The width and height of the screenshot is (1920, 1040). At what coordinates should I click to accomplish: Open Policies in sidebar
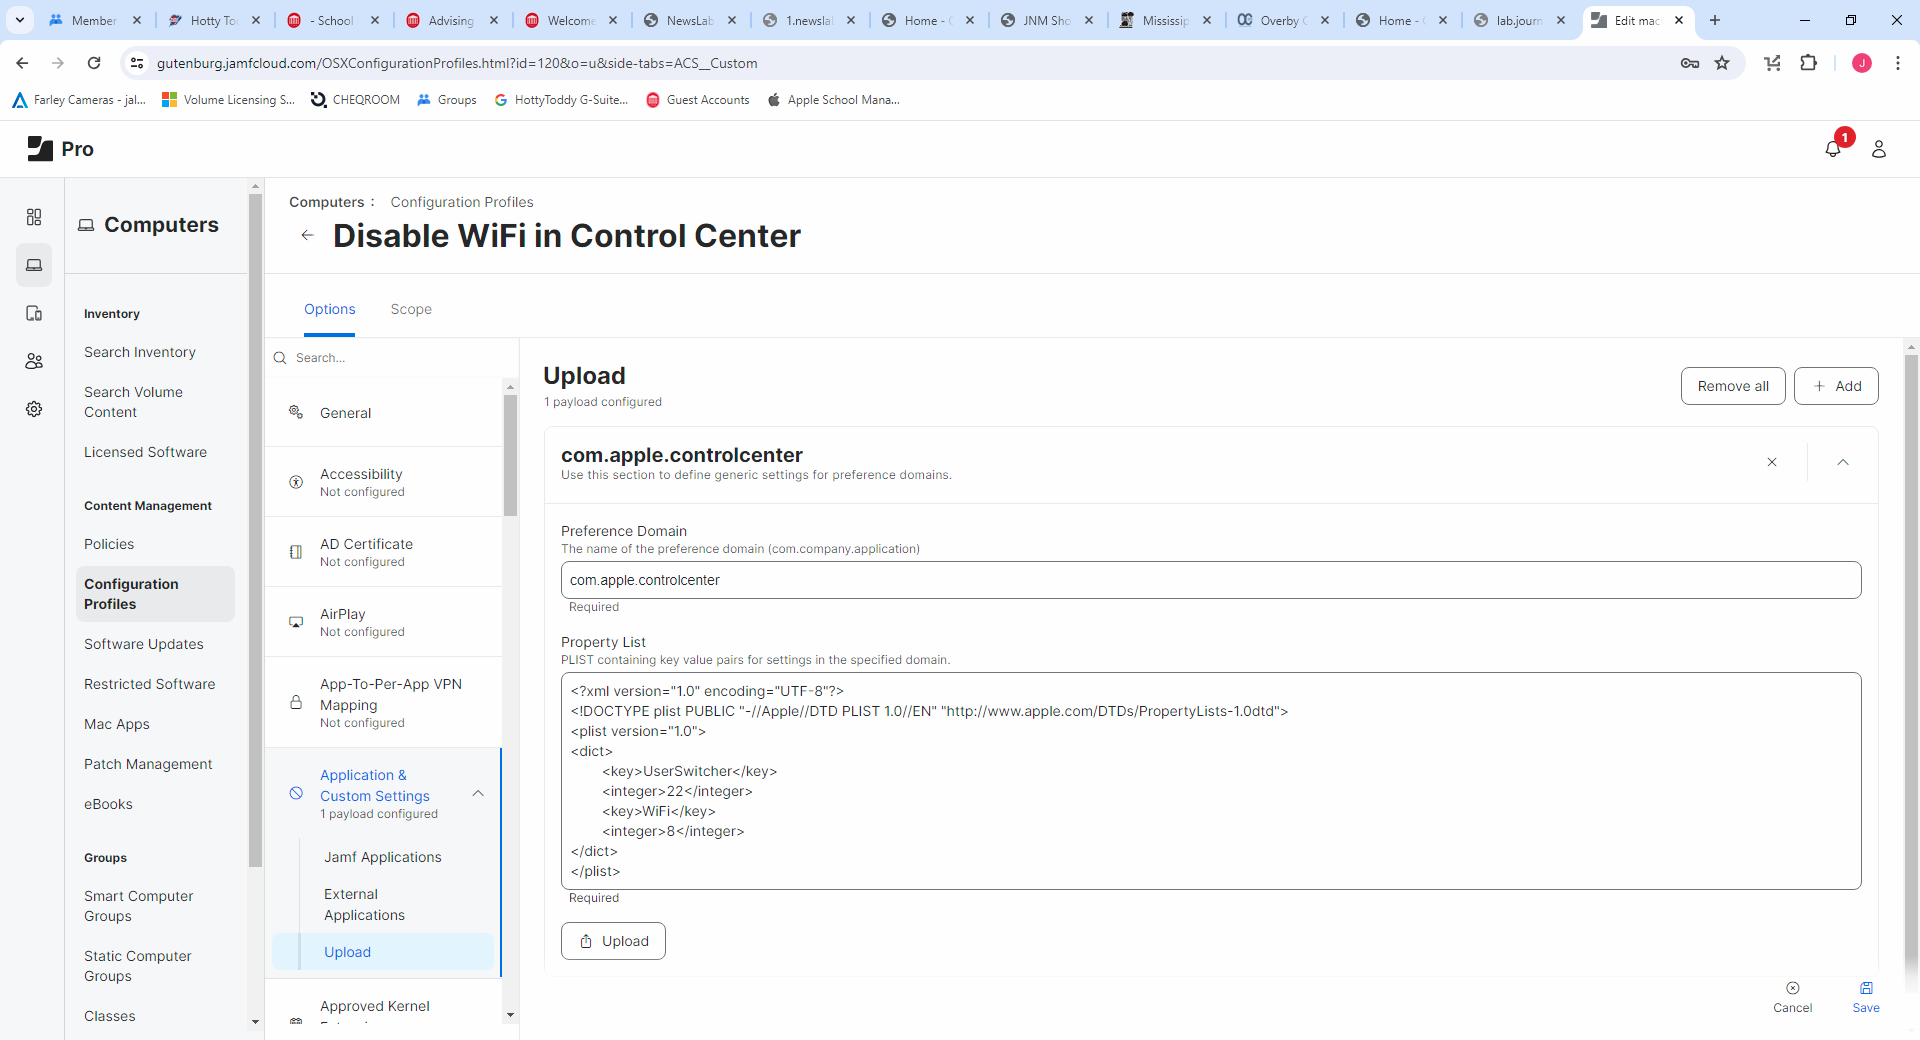(109, 544)
